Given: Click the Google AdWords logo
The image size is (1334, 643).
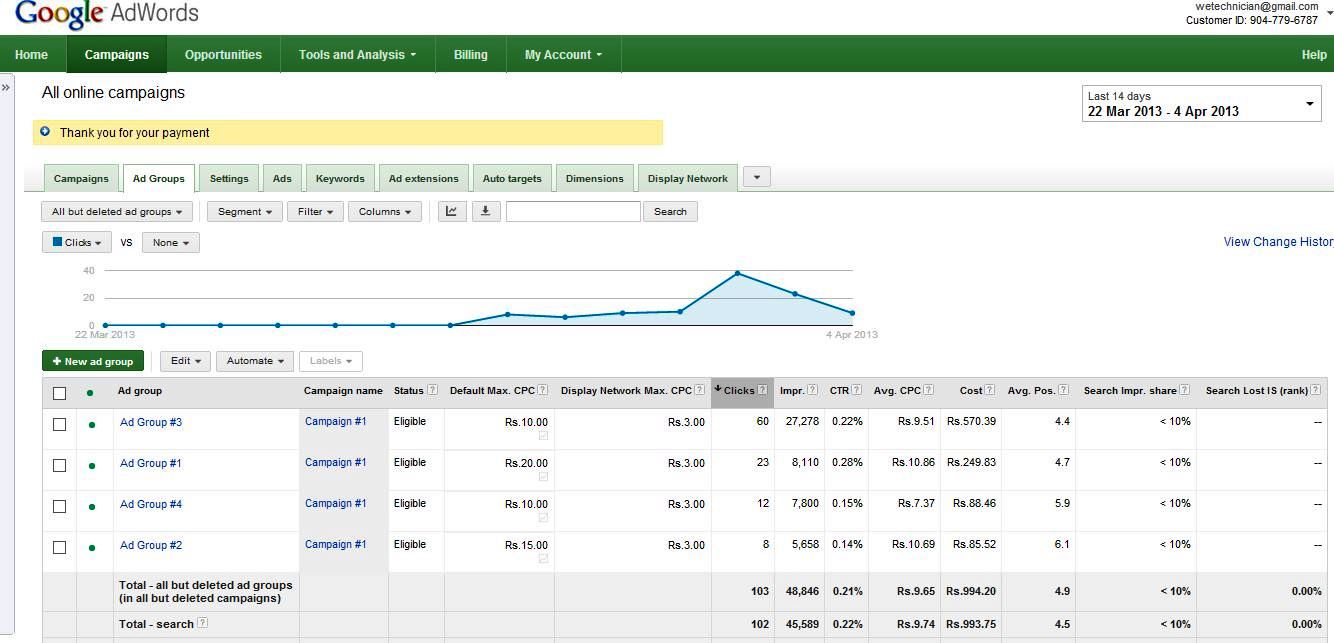Looking at the screenshot, I should pos(107,15).
